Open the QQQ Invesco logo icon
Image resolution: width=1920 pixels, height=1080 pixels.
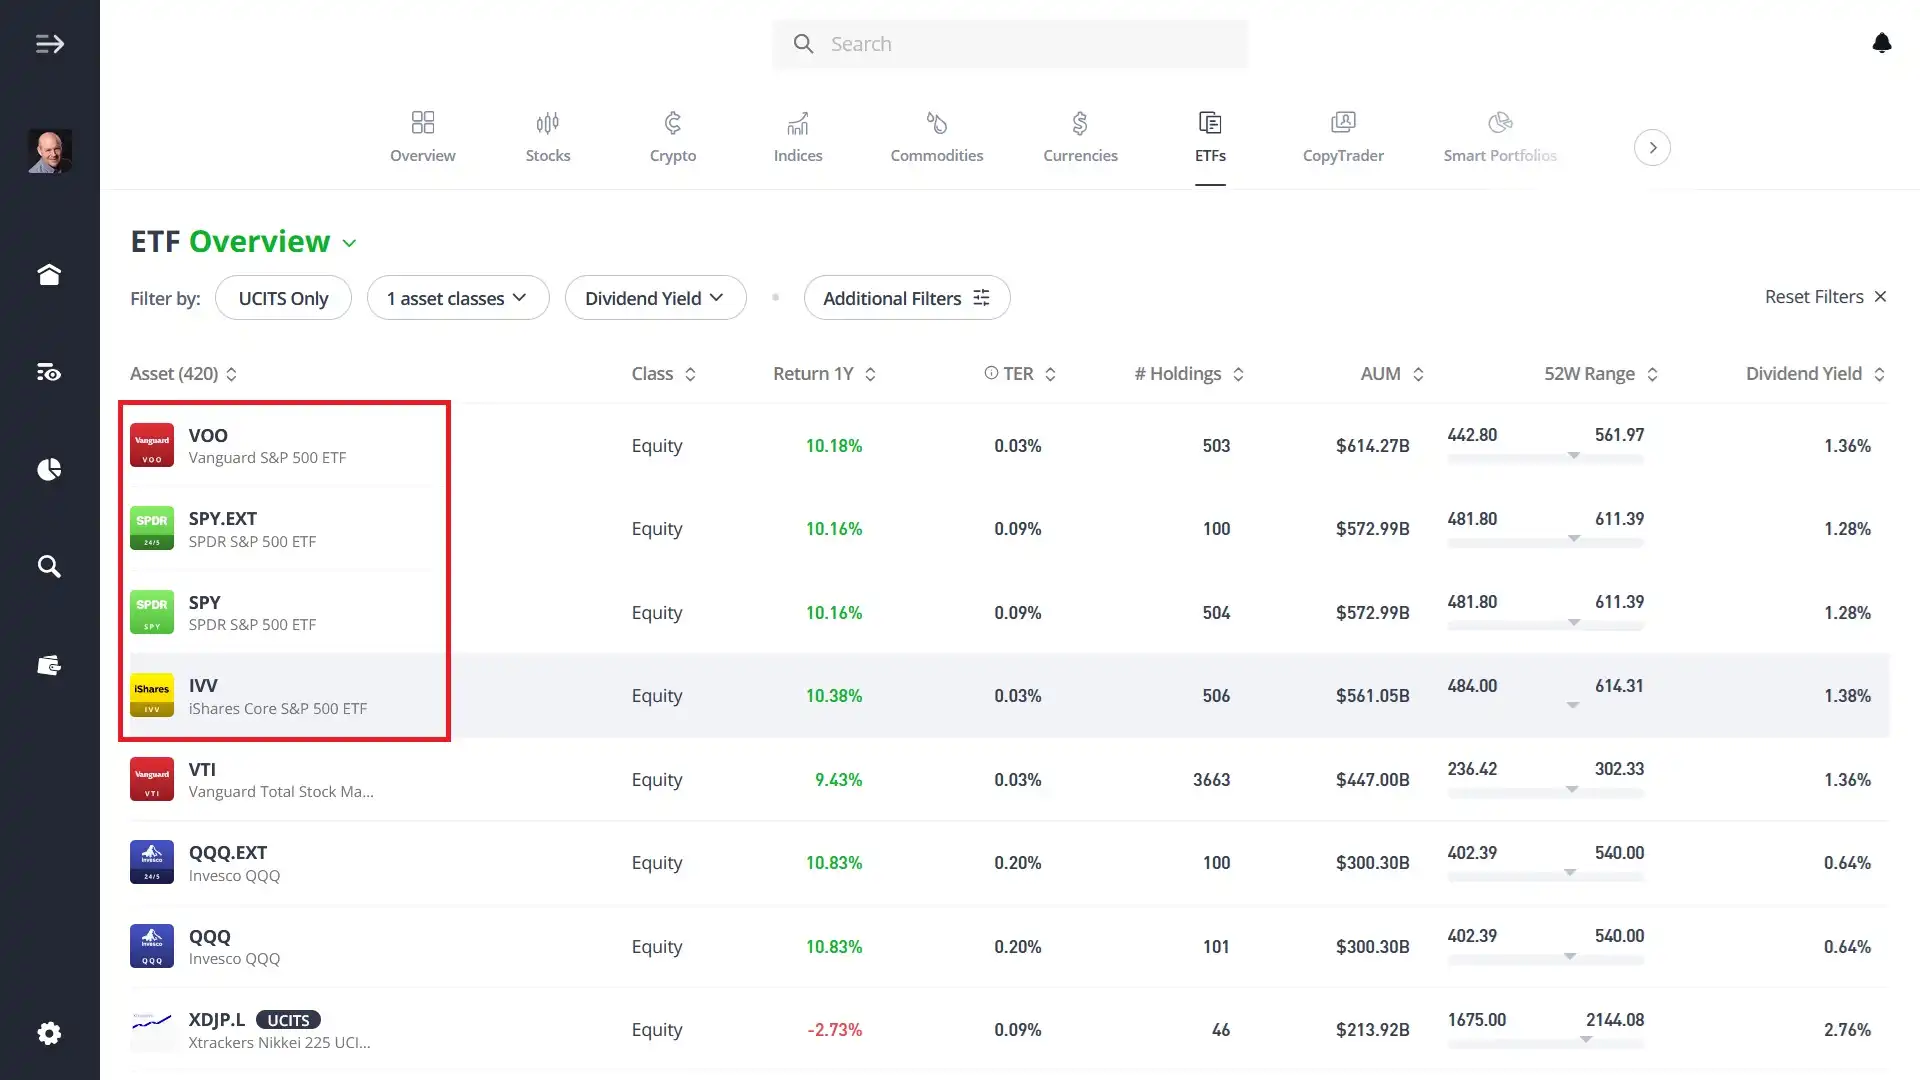(x=152, y=946)
